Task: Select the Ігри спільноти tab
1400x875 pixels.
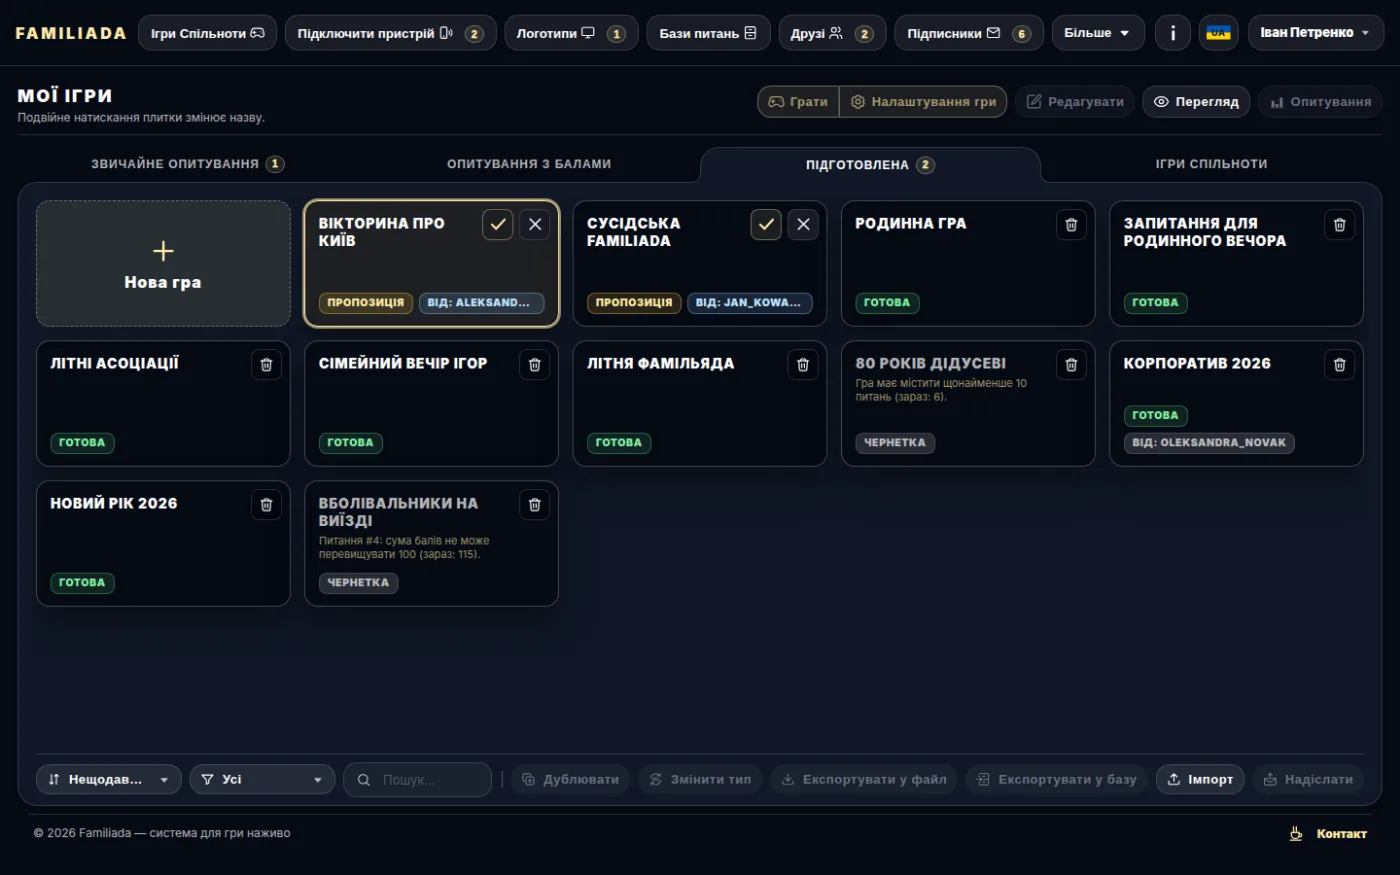Action: [1211, 164]
